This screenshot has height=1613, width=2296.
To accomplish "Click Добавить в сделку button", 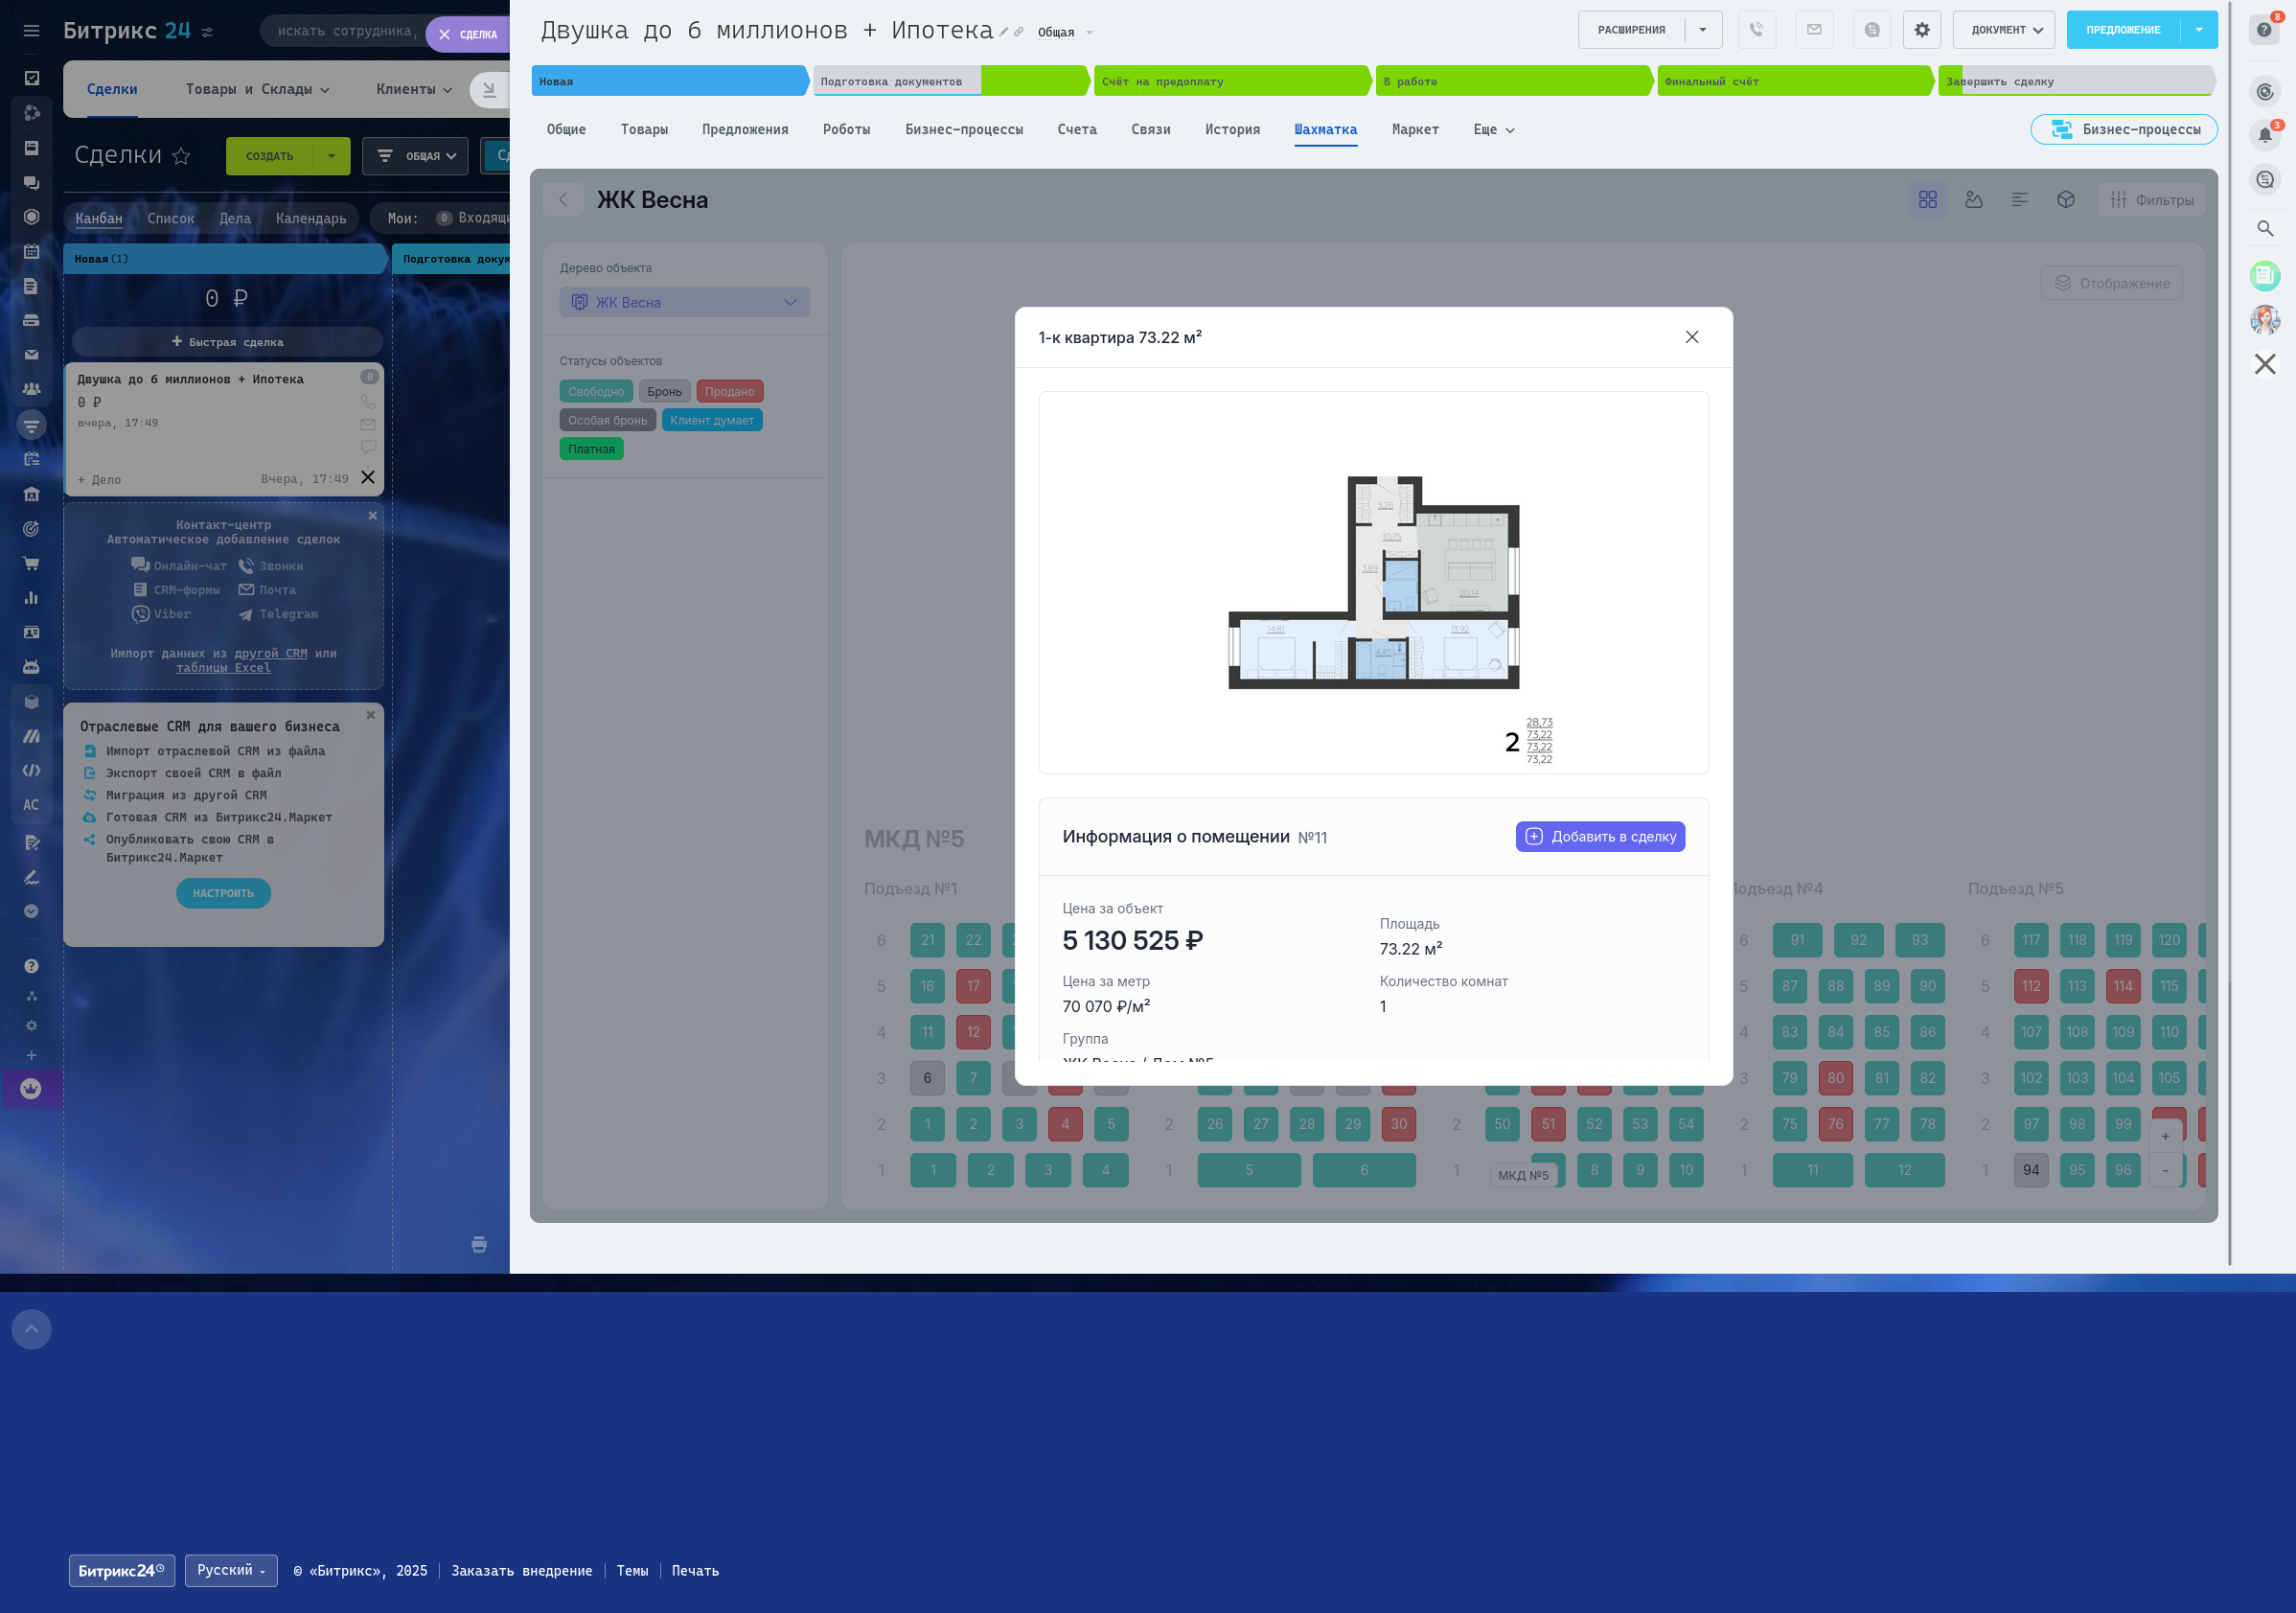I will [1599, 837].
